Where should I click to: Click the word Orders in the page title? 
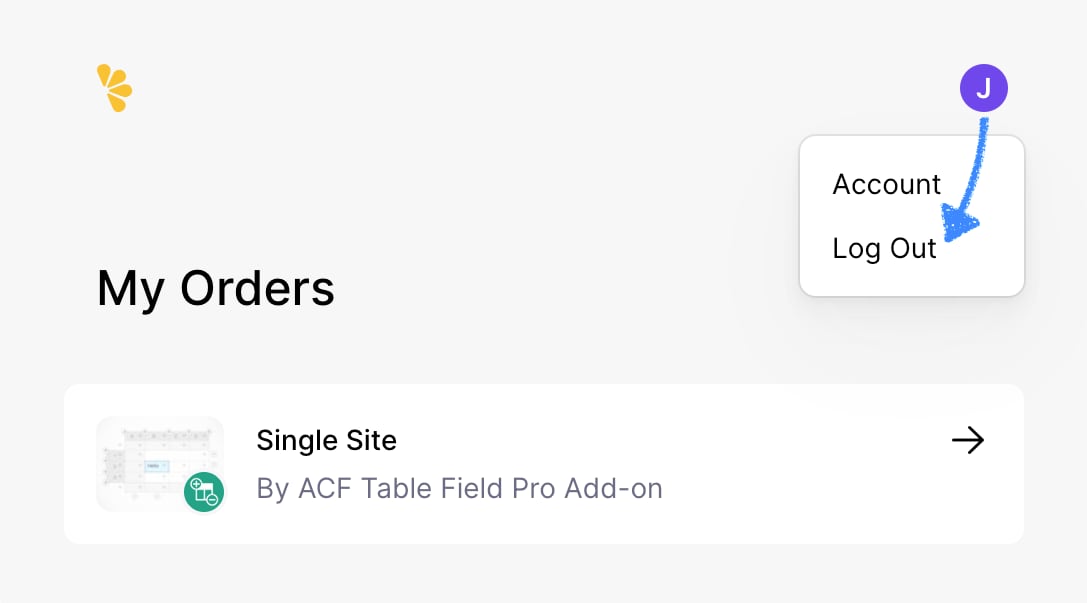(x=257, y=288)
